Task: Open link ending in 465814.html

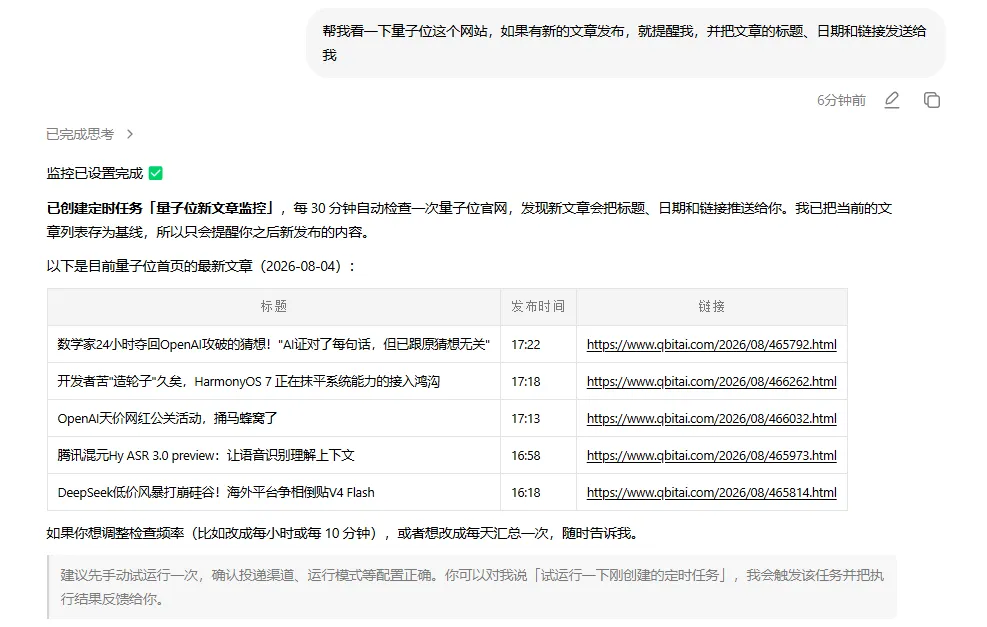Action: tap(711, 492)
